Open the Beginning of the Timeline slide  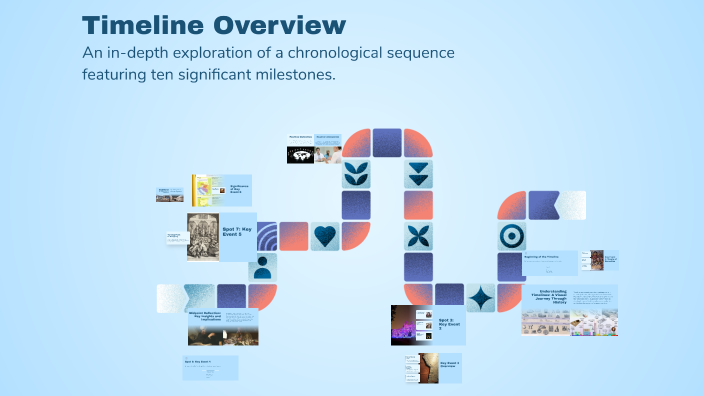[550, 263]
